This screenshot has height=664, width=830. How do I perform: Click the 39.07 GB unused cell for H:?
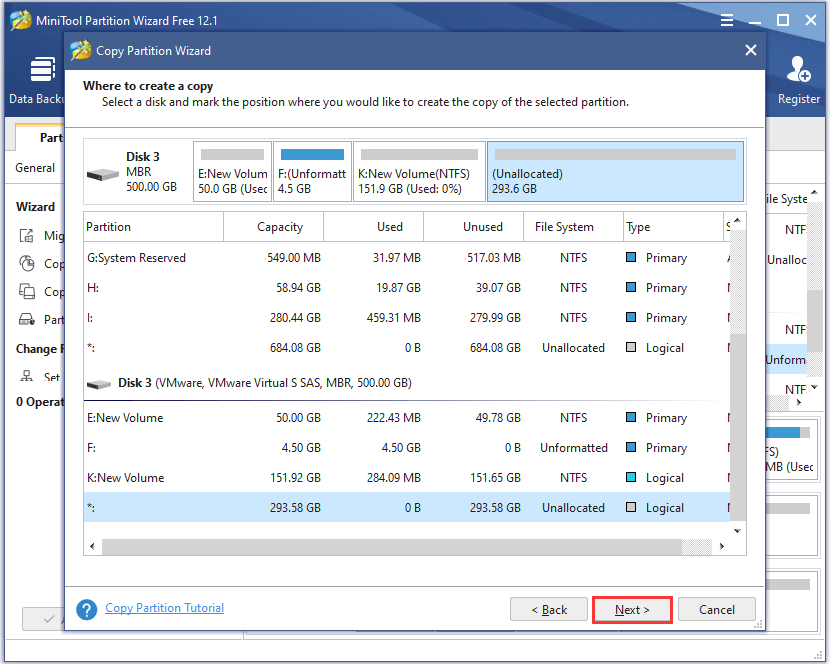click(498, 288)
